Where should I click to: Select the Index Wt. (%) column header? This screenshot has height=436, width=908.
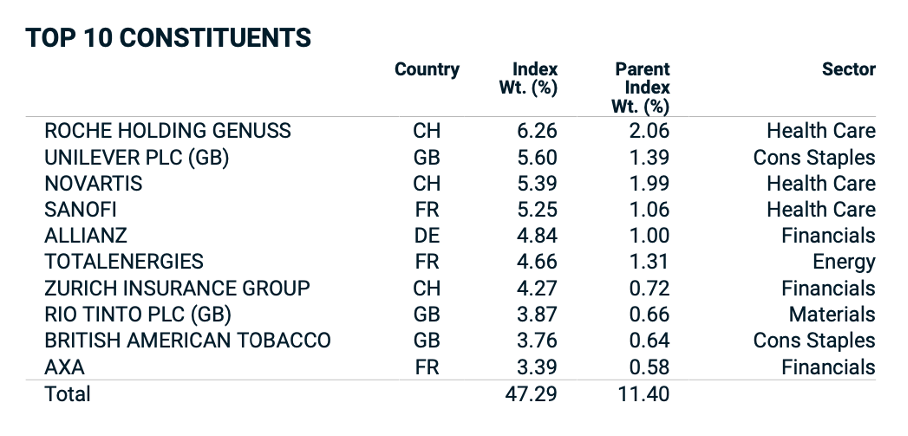point(528,79)
